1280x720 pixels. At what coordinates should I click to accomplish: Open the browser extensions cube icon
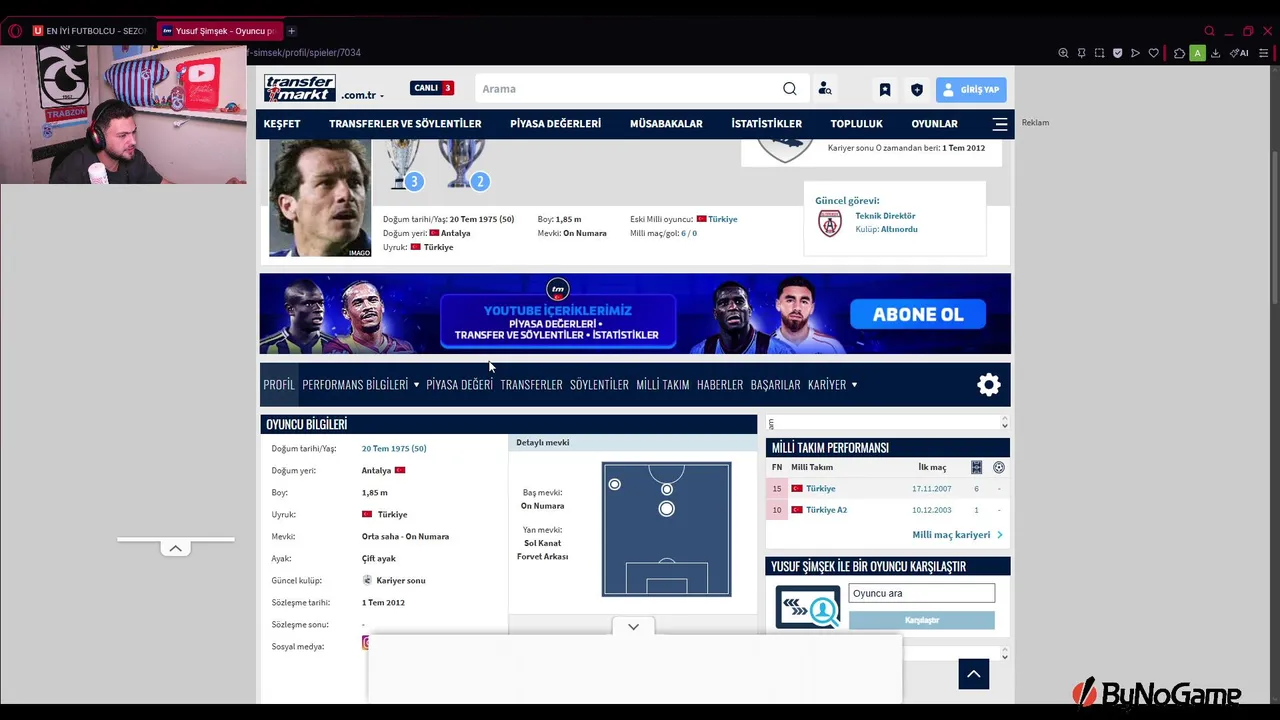(x=1179, y=53)
